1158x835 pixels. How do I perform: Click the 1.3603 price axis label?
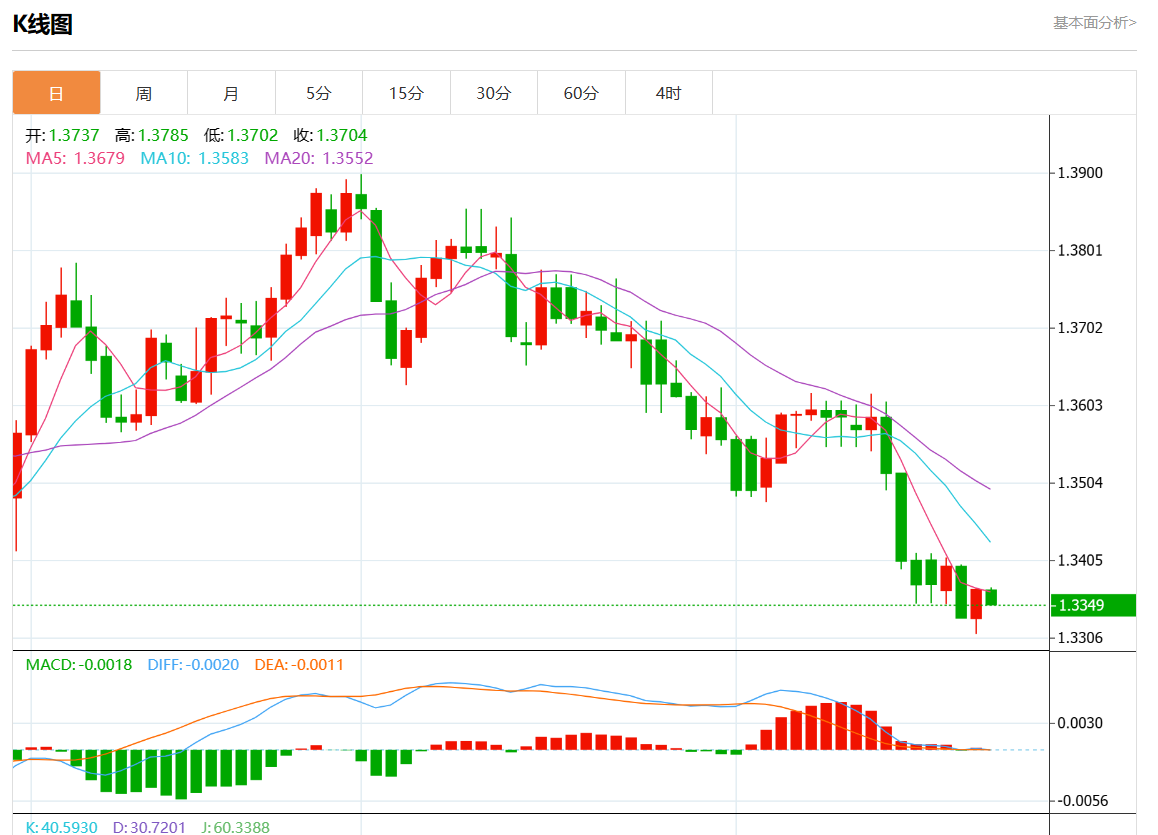1080,405
